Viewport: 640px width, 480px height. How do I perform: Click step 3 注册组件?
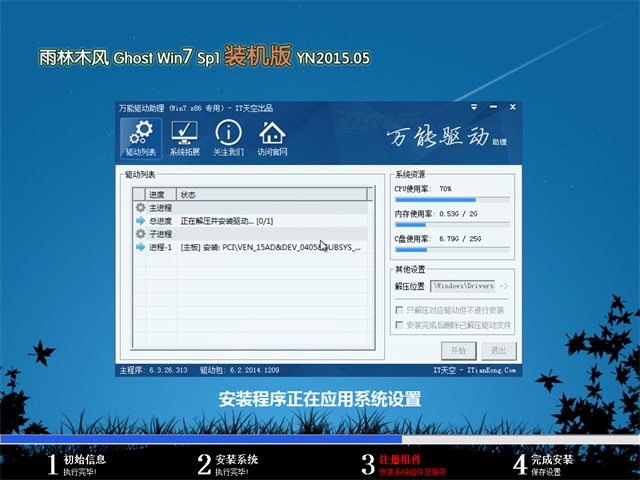pos(404,464)
